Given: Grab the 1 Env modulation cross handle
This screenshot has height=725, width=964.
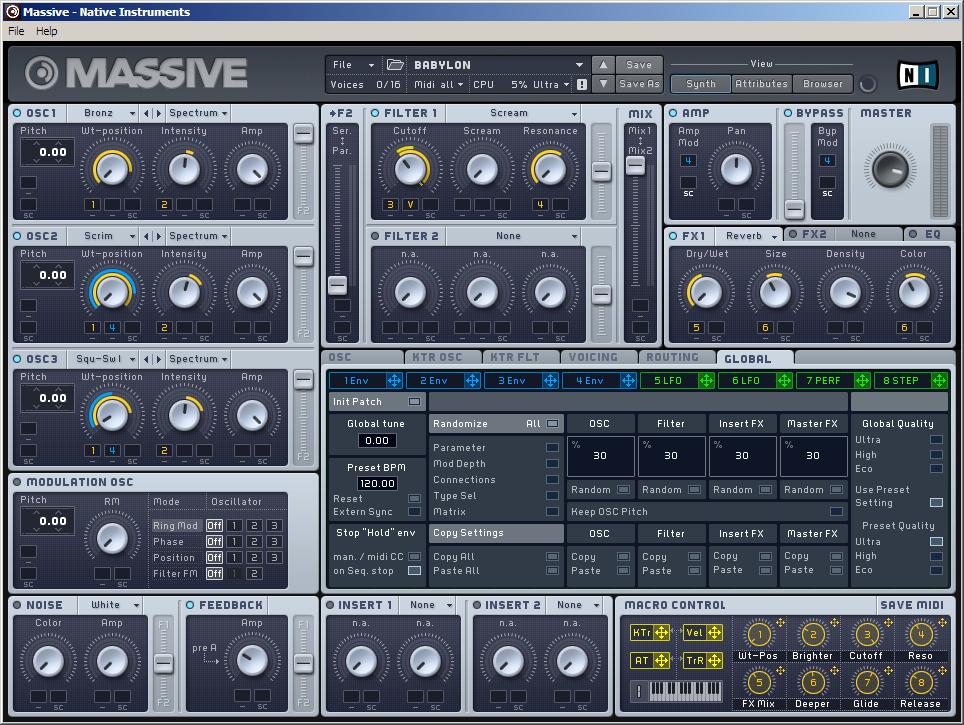Looking at the screenshot, I should pos(394,381).
